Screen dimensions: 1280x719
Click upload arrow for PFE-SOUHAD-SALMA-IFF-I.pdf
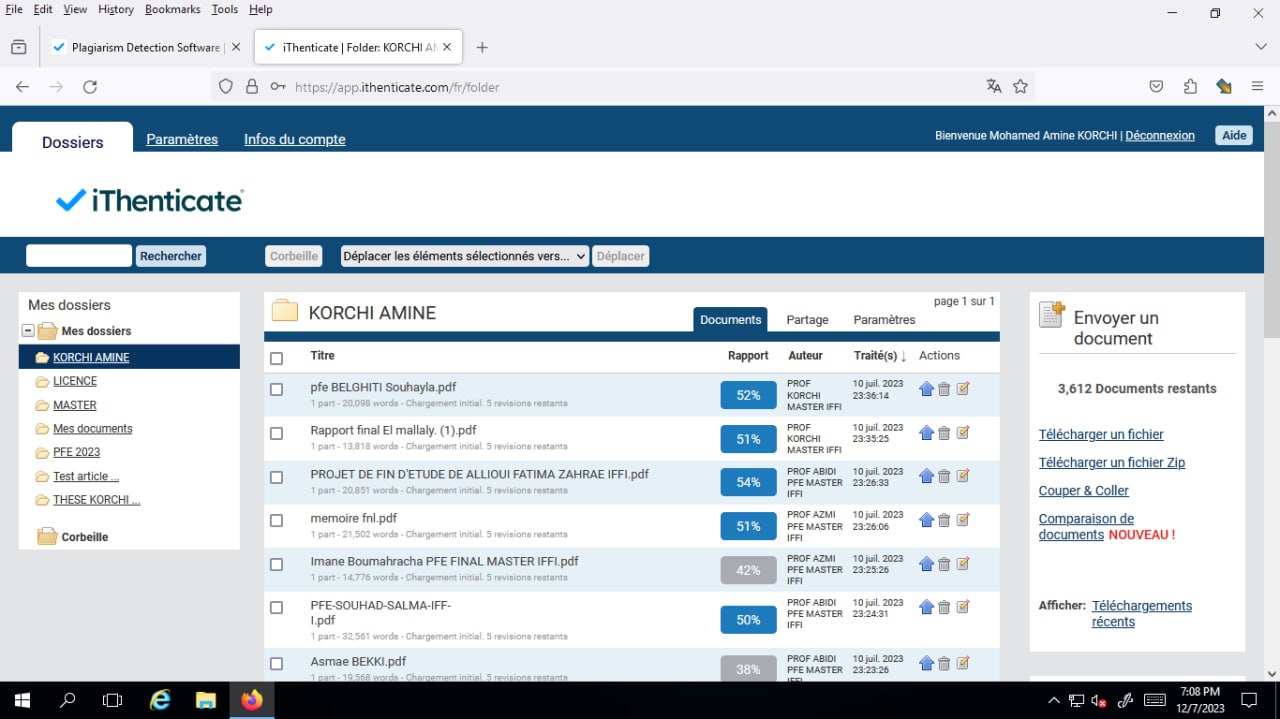pos(926,607)
